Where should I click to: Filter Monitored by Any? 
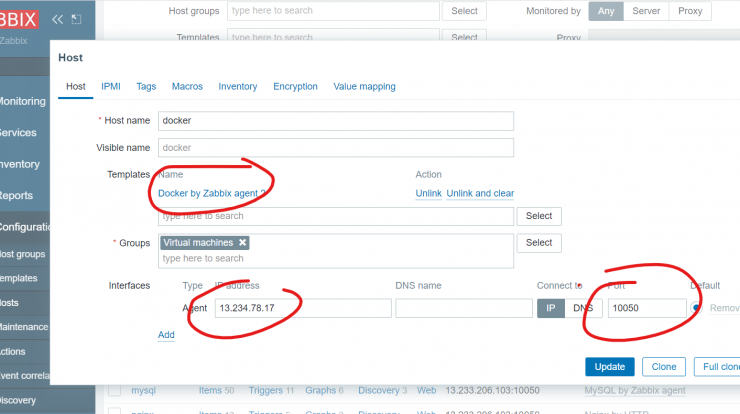606,11
